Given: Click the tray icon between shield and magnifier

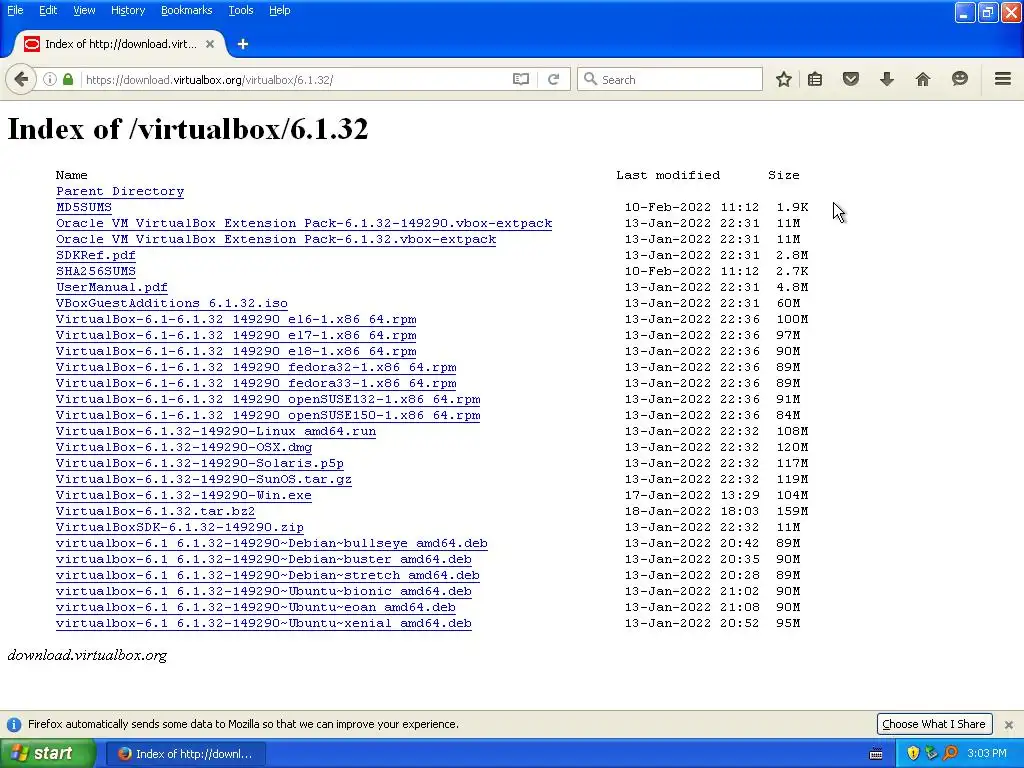Looking at the screenshot, I should pos(931,754).
